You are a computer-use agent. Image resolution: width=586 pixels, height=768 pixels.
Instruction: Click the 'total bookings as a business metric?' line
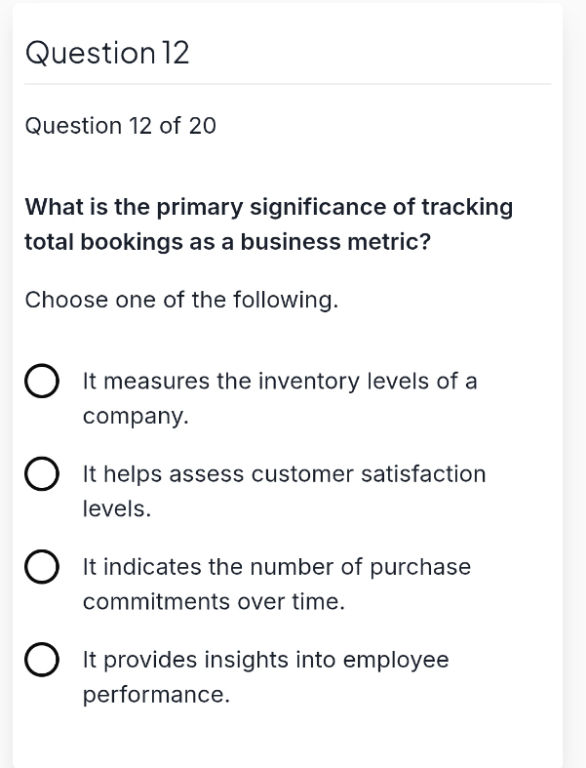(228, 242)
